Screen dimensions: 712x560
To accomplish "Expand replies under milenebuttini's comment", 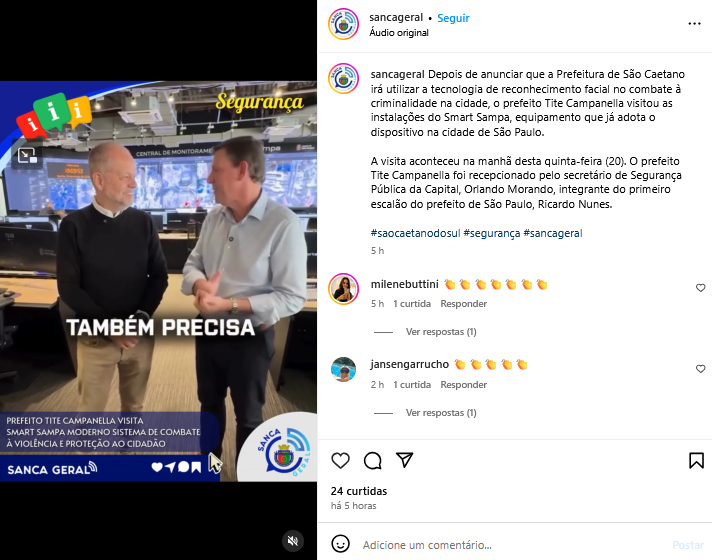I will [x=441, y=332].
